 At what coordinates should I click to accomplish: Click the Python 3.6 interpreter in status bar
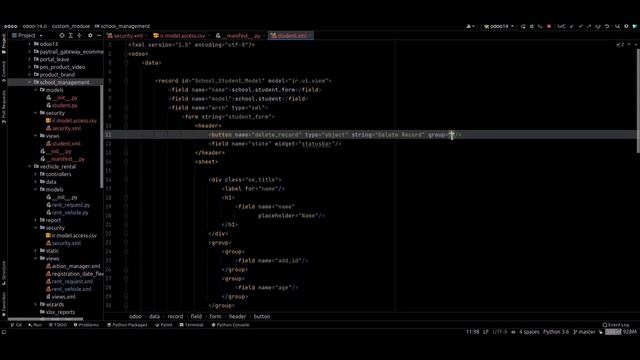pos(556,332)
